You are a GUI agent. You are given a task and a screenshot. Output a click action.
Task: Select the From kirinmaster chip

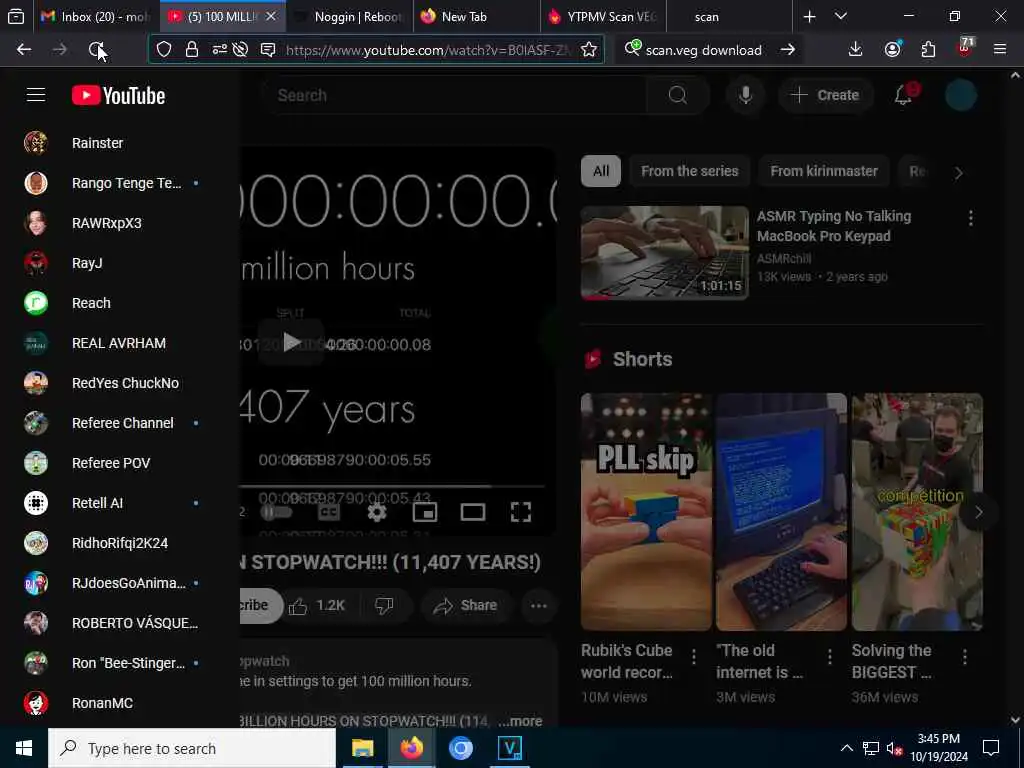[x=824, y=171]
